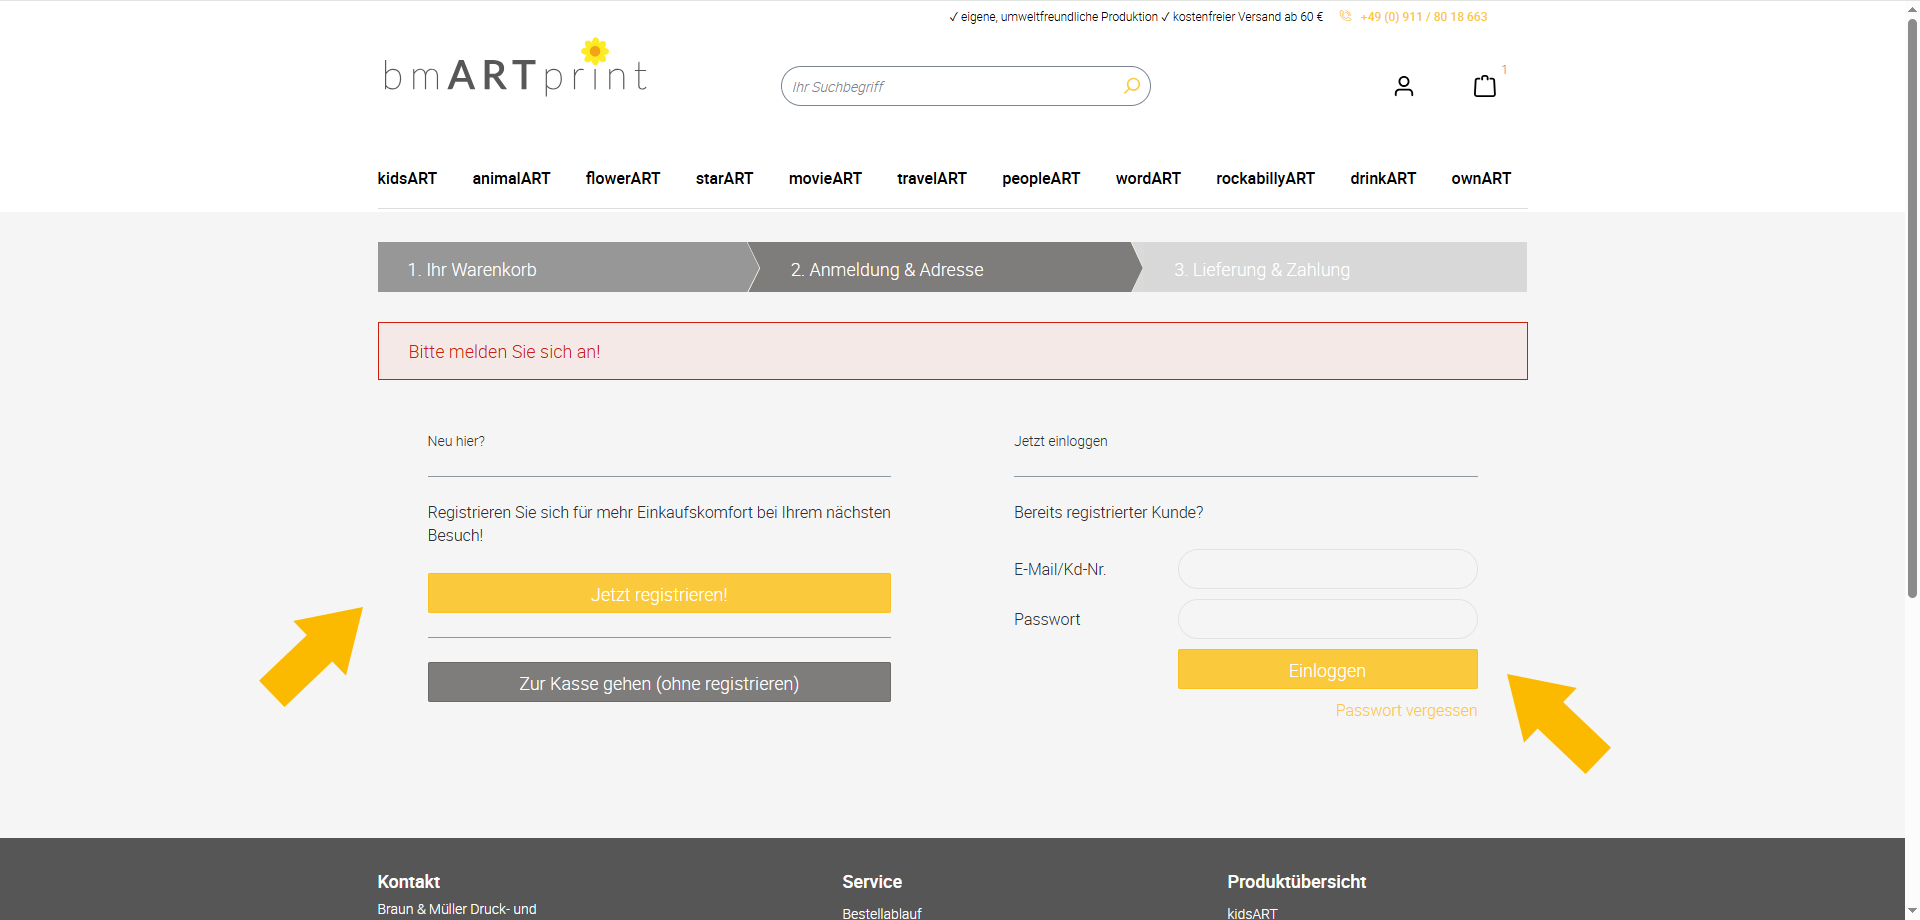The width and height of the screenshot is (1920, 920).
Task: Select the flowerART menu item
Action: (622, 179)
